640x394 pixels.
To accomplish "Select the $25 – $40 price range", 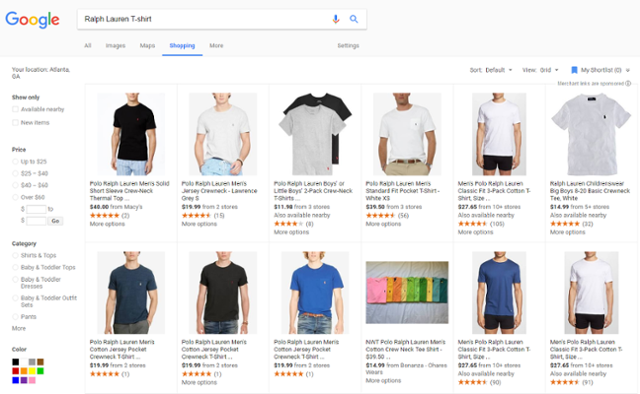I will (x=16, y=174).
